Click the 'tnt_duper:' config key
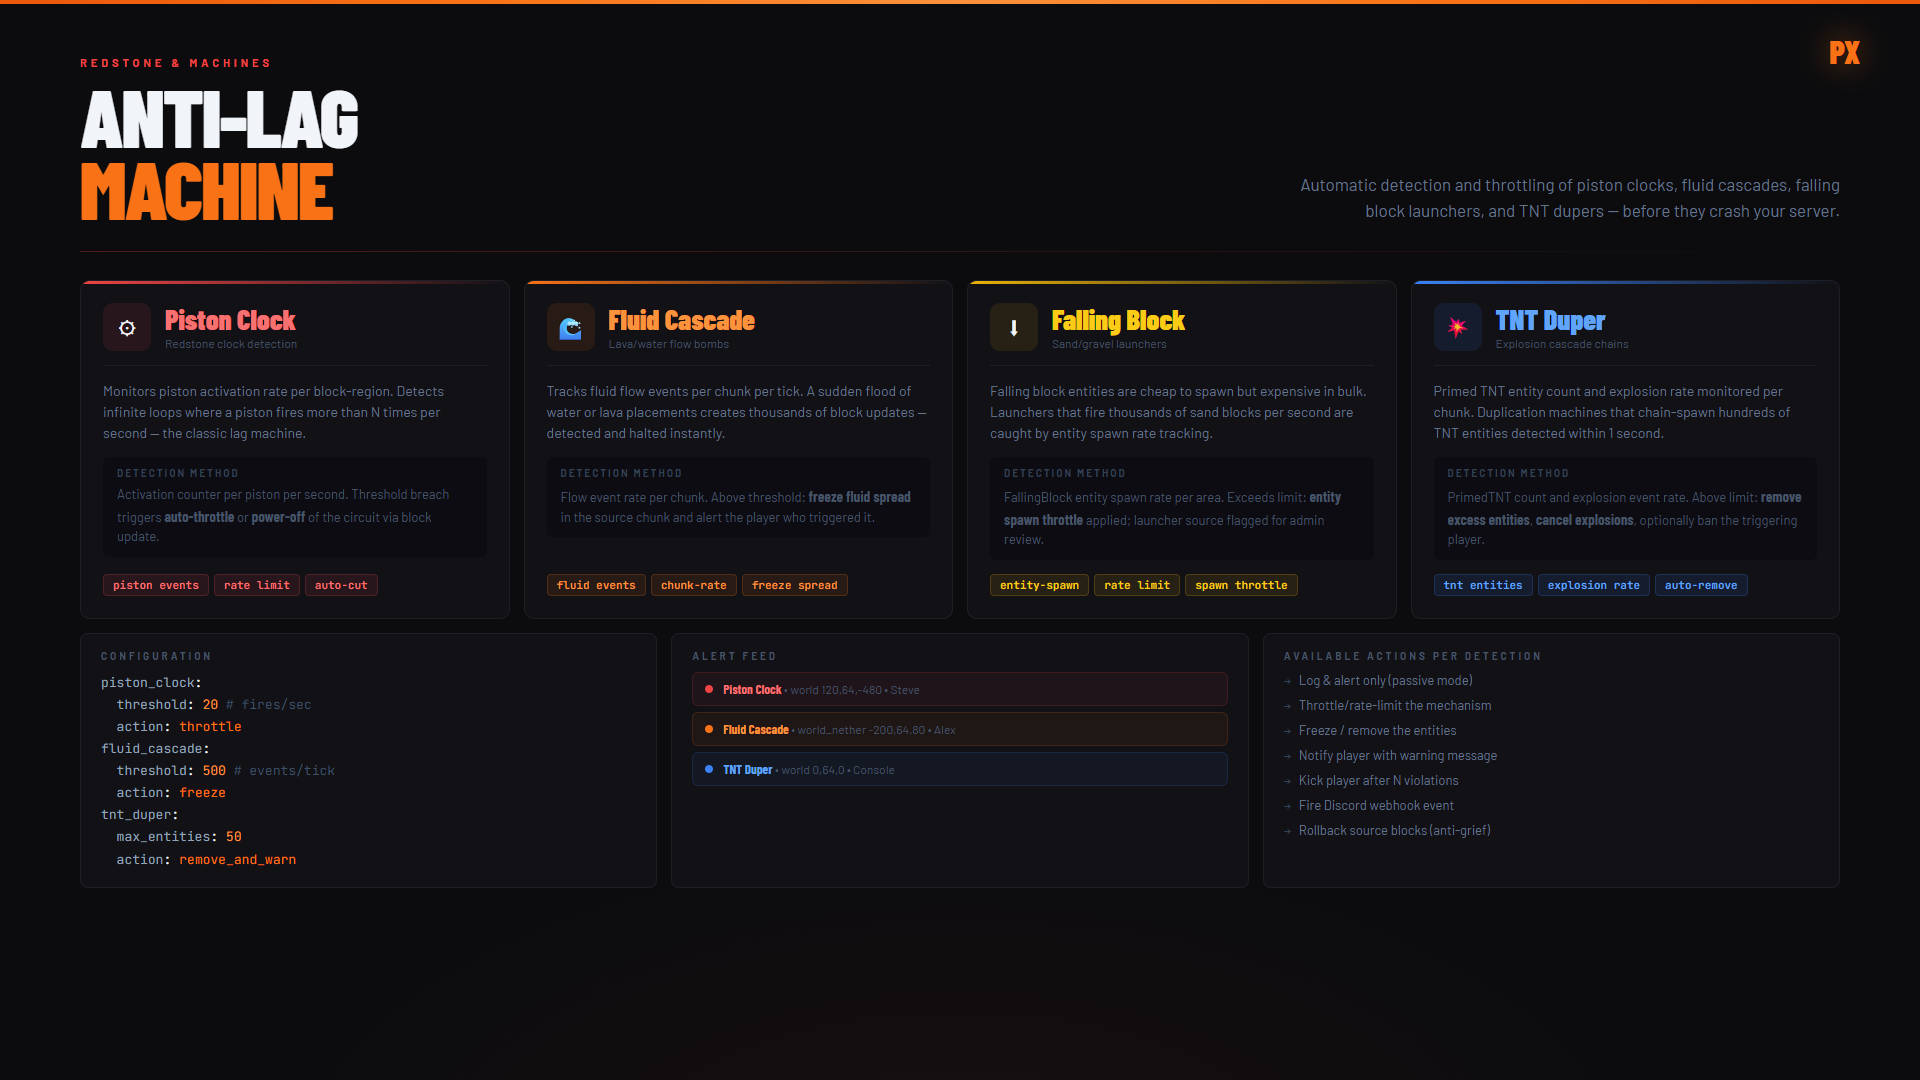1920x1080 pixels. pyautogui.click(x=140, y=815)
